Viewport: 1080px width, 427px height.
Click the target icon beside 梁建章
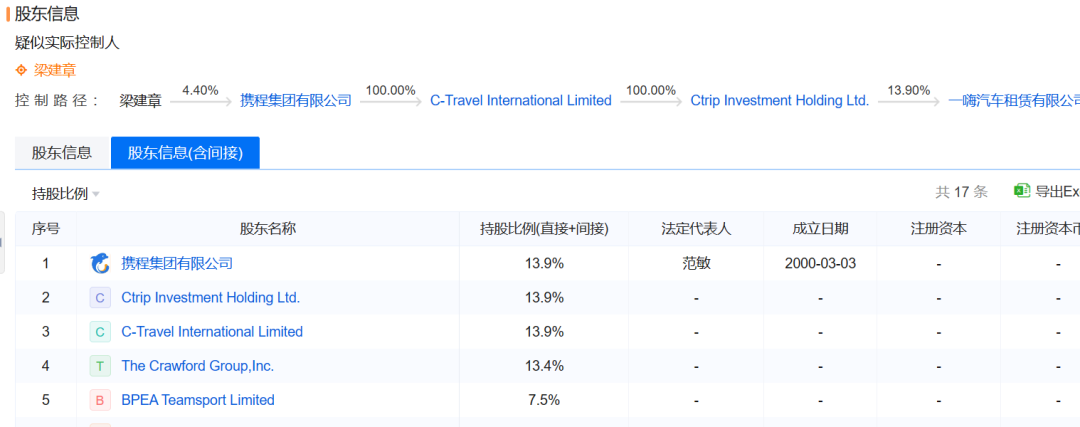tap(21, 70)
